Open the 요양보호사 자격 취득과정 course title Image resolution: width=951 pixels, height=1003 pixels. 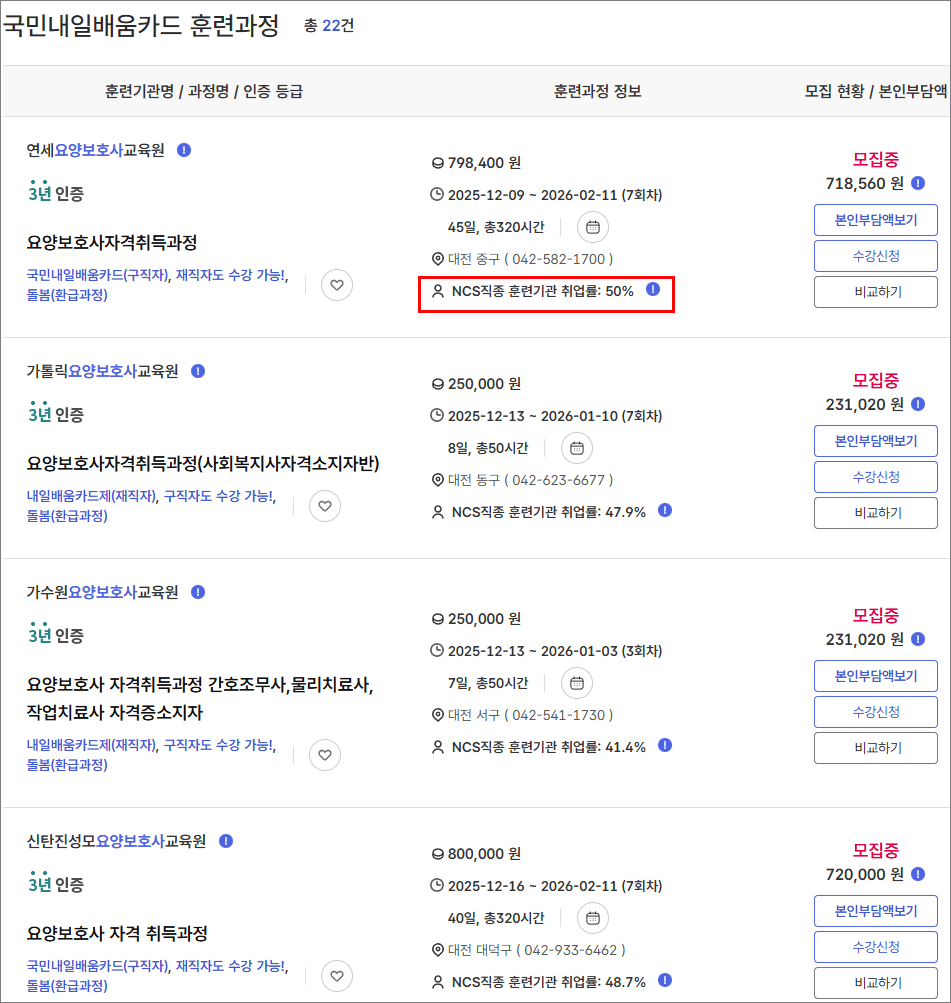117,934
